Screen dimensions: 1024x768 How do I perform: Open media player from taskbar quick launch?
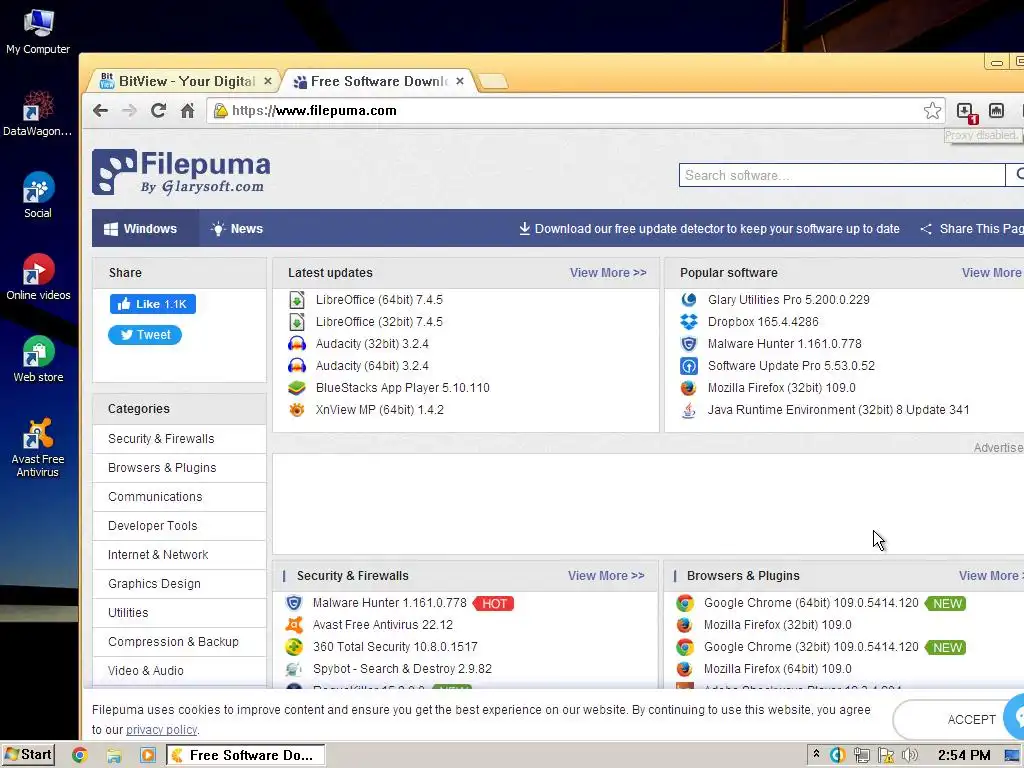[x=148, y=756]
